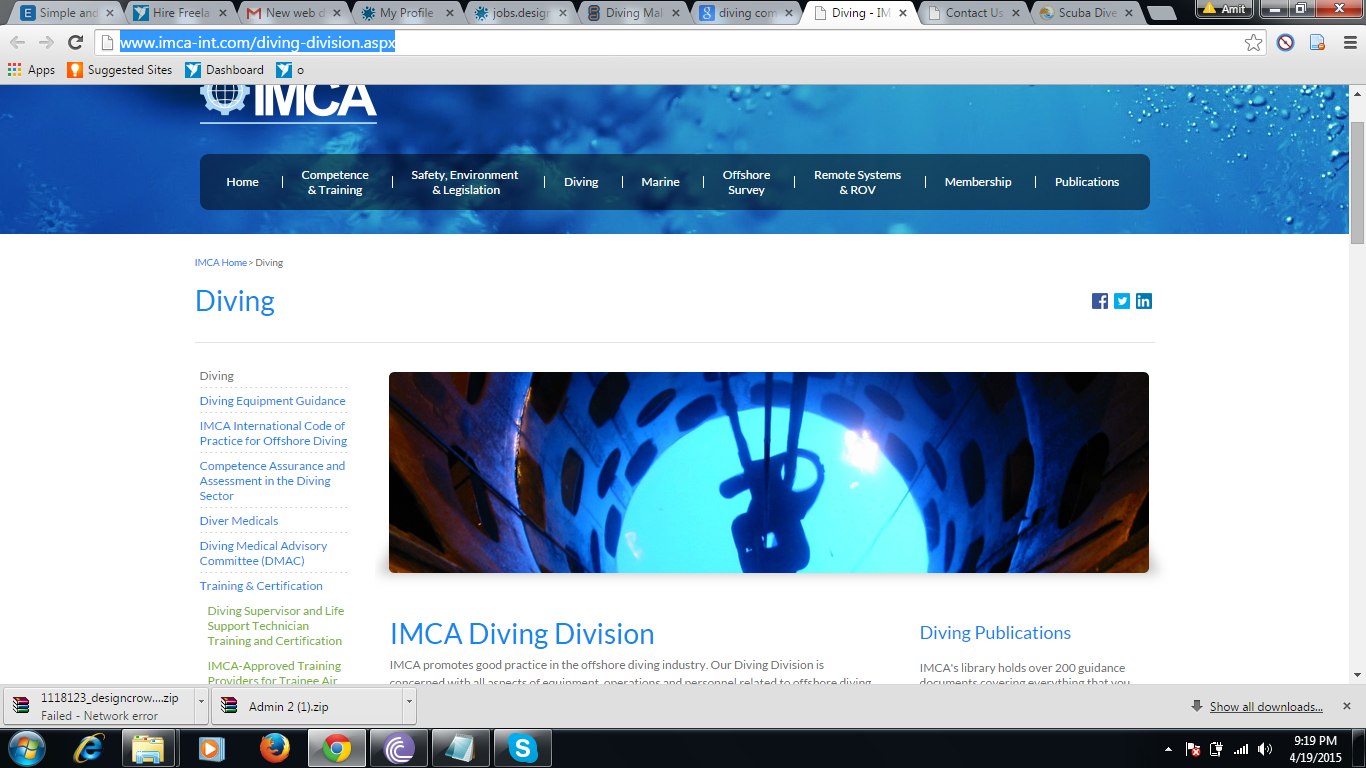Open Diving Equipment Guidance link

click(x=272, y=401)
